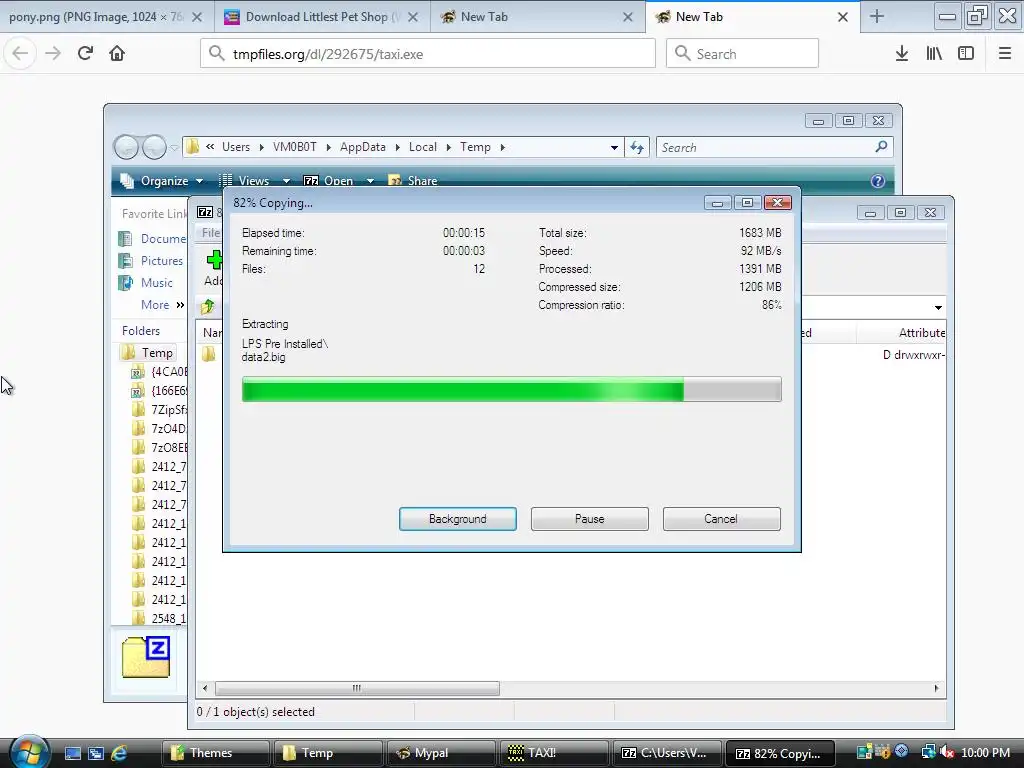1024x768 pixels.
Task: Switch to Themes taskbar button
Action: click(216, 753)
